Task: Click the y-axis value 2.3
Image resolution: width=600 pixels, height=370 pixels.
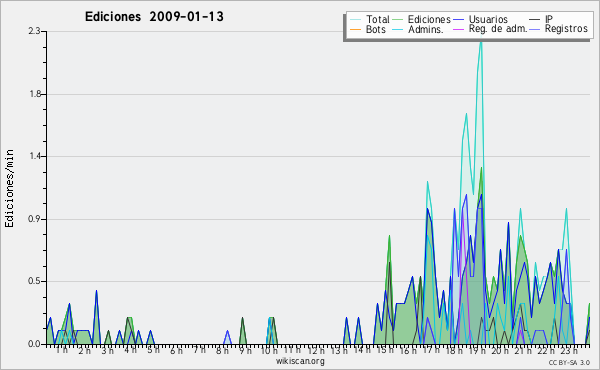Action: (35, 31)
